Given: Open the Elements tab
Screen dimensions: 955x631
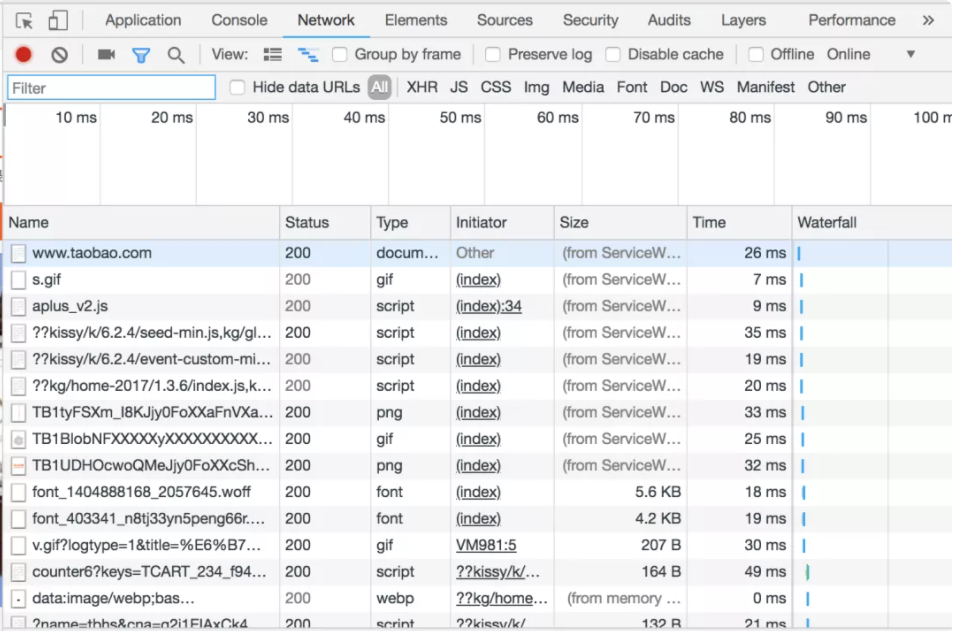Looking at the screenshot, I should point(416,20).
